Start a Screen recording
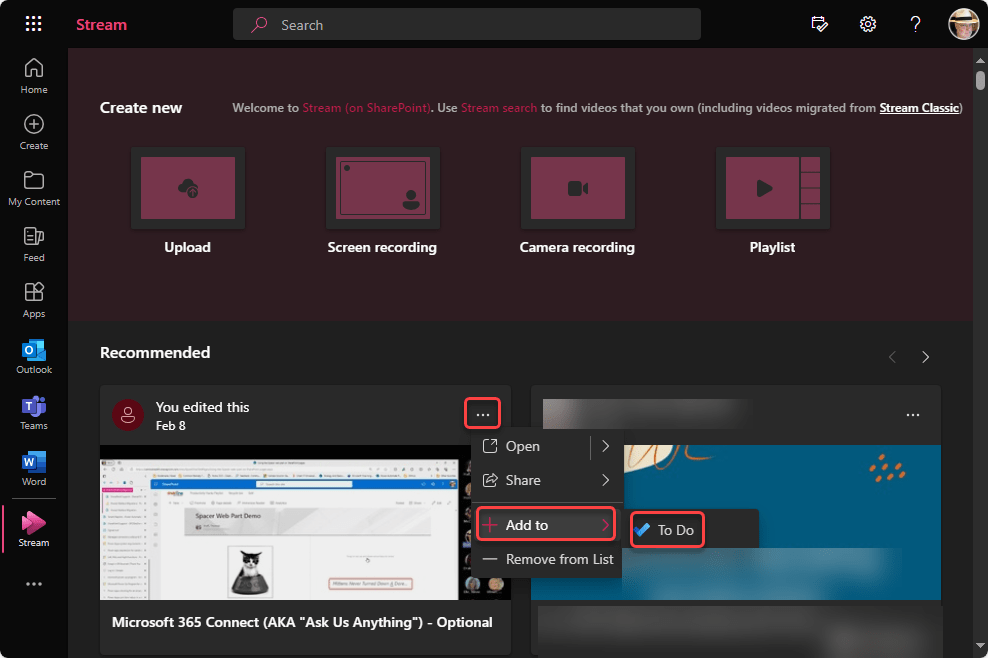Screen dimensions: 988x658 382,188
